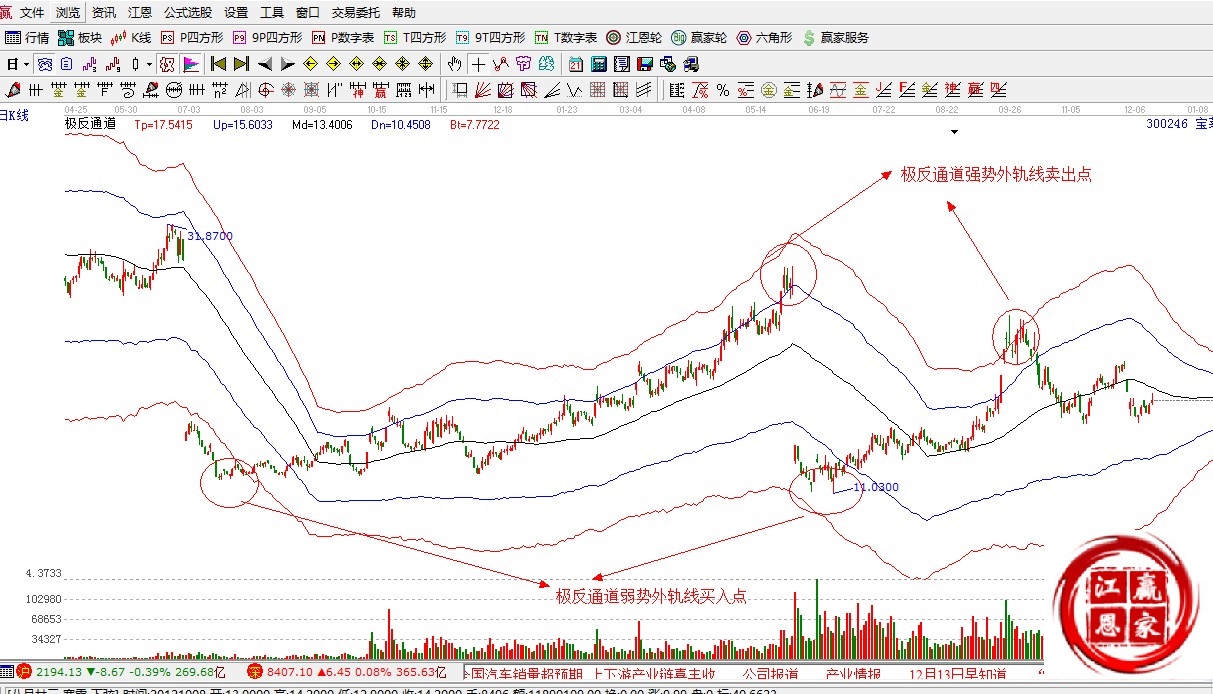Toggle the colored flag indicator button
The height and width of the screenshot is (694, 1213).
point(190,64)
